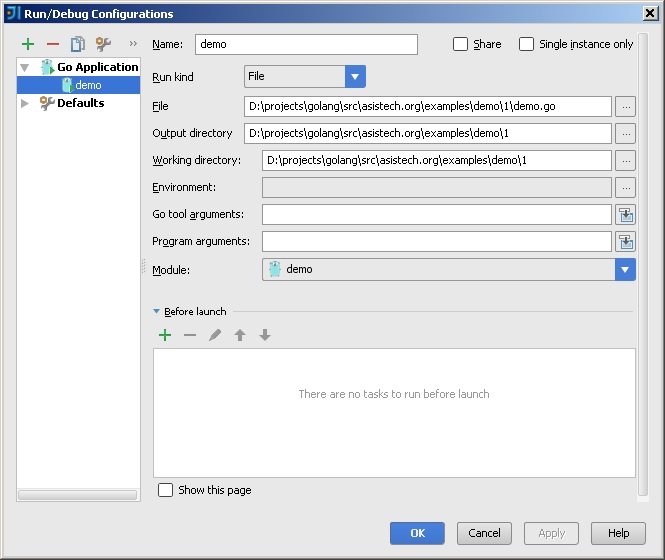Expand the Defaults tree node
The image size is (665, 560).
[25, 103]
